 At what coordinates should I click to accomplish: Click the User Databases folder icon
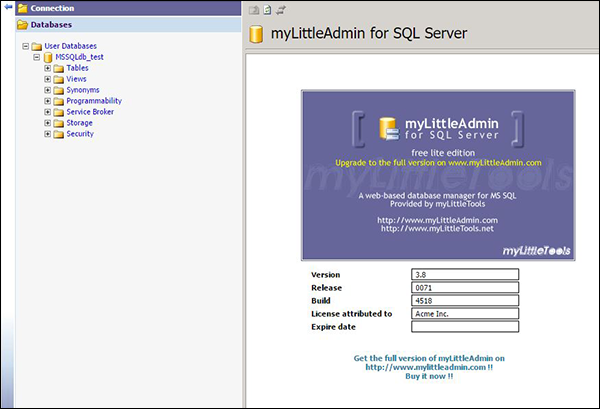37,46
